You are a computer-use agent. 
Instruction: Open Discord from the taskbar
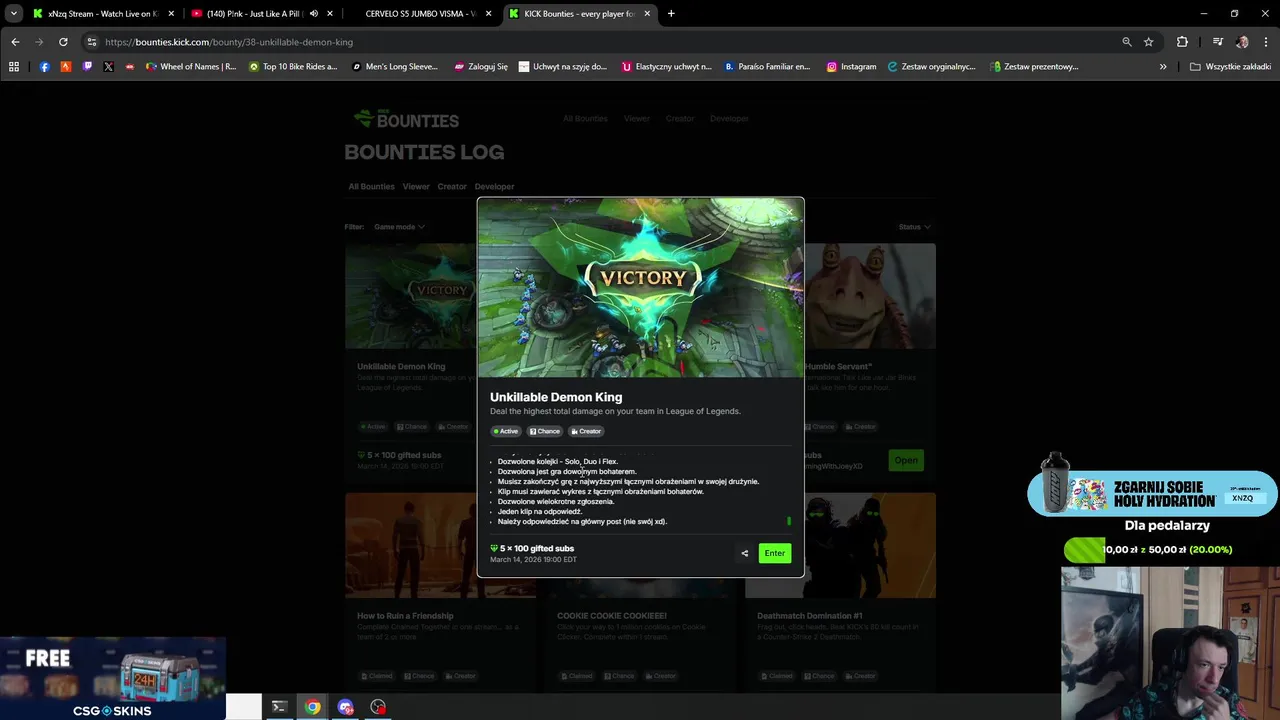pos(346,707)
